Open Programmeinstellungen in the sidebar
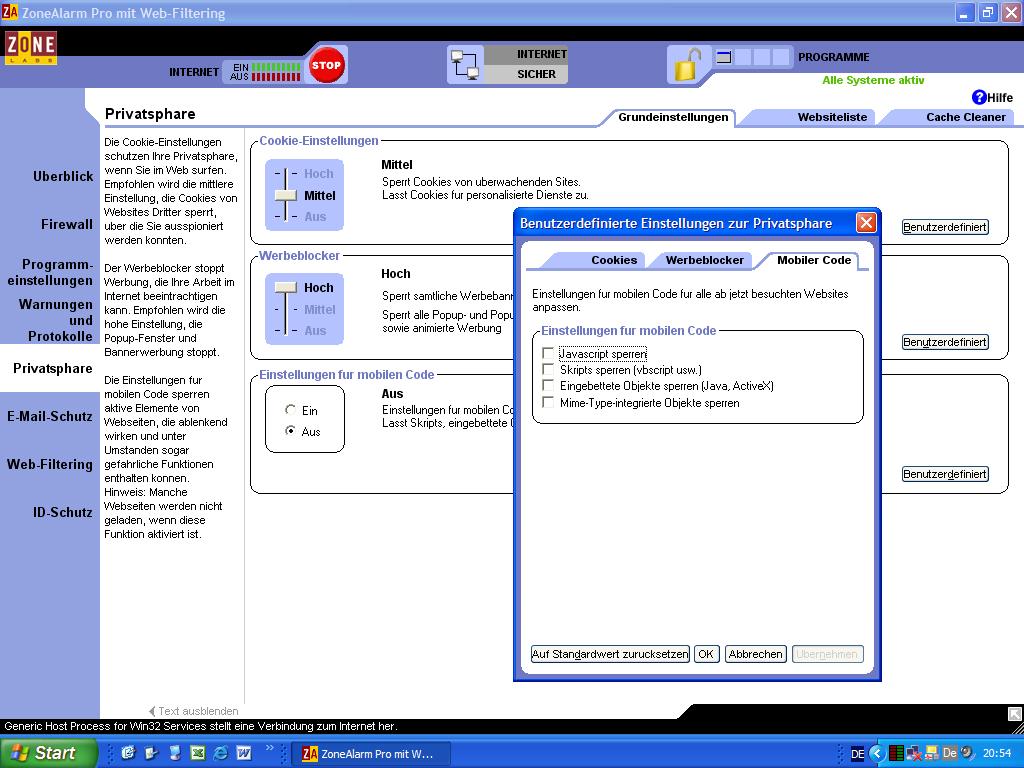 pyautogui.click(x=50, y=272)
